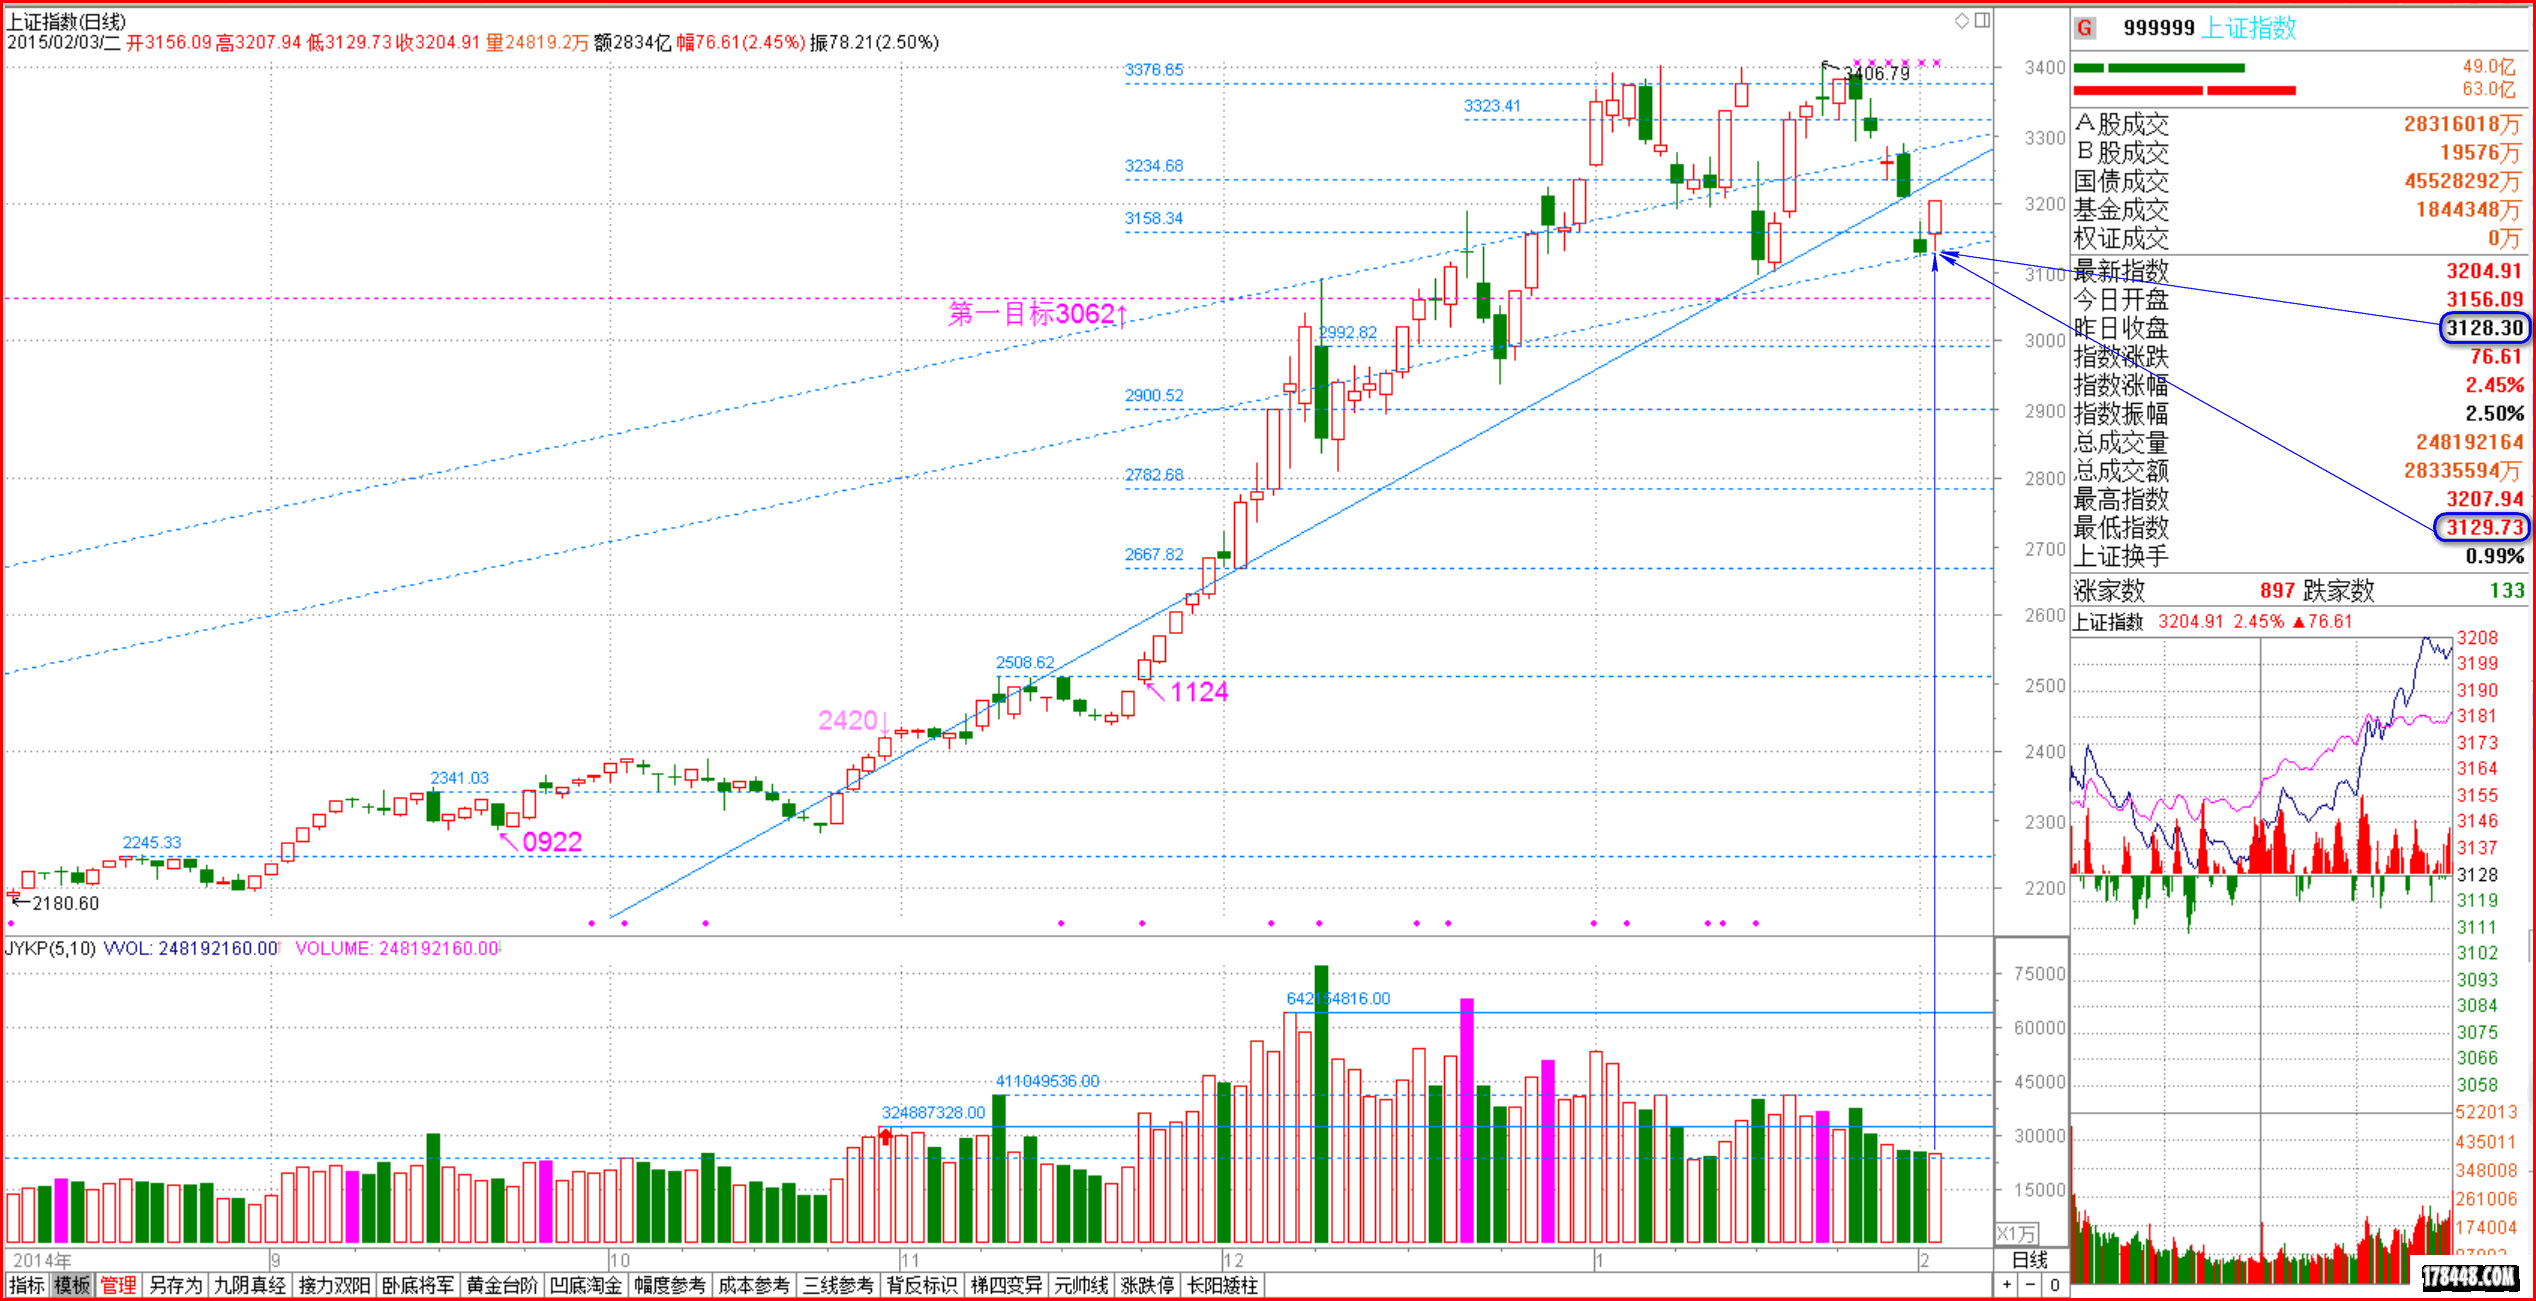Image resolution: width=2536 pixels, height=1301 pixels.
Task: Click the 昨日收盘 value 3128.30
Action: [2484, 328]
